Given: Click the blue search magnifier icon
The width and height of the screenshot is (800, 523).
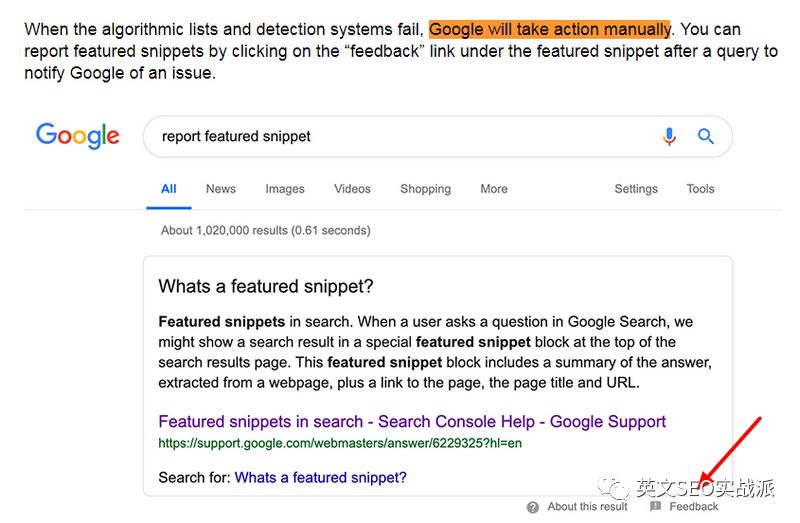Looking at the screenshot, I should pos(706,137).
